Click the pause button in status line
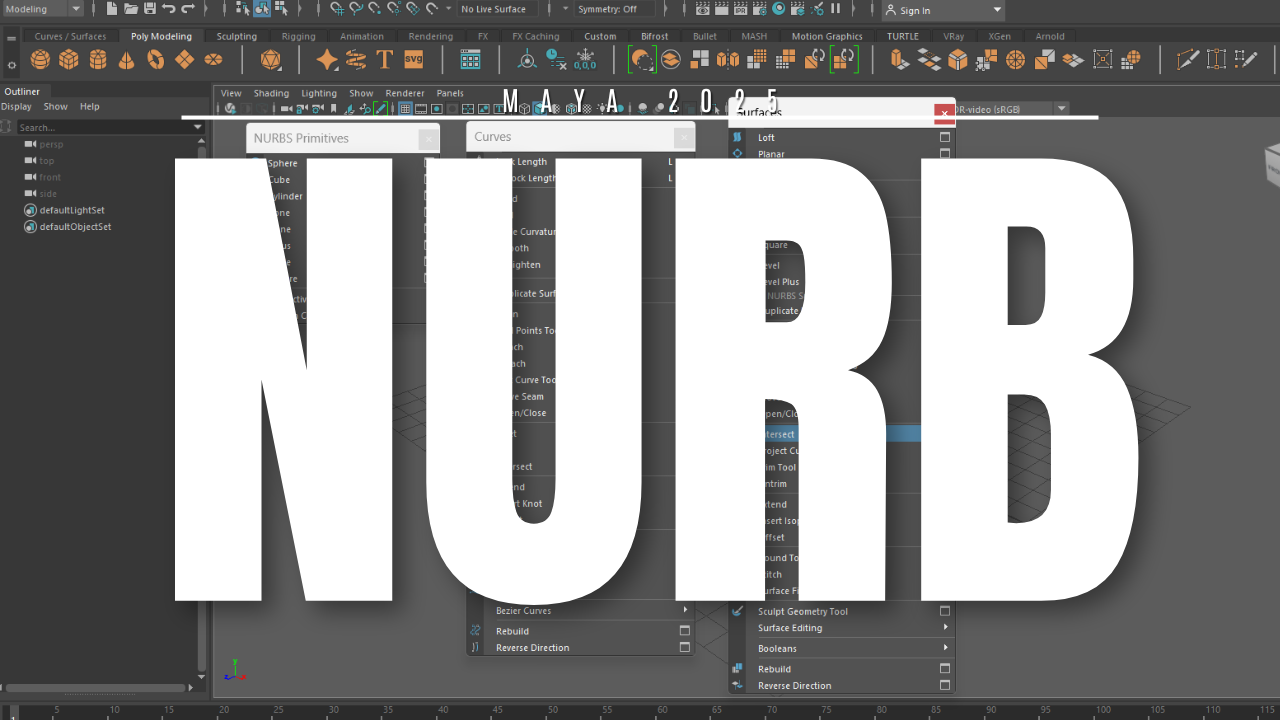This screenshot has width=1280, height=720. coord(836,9)
